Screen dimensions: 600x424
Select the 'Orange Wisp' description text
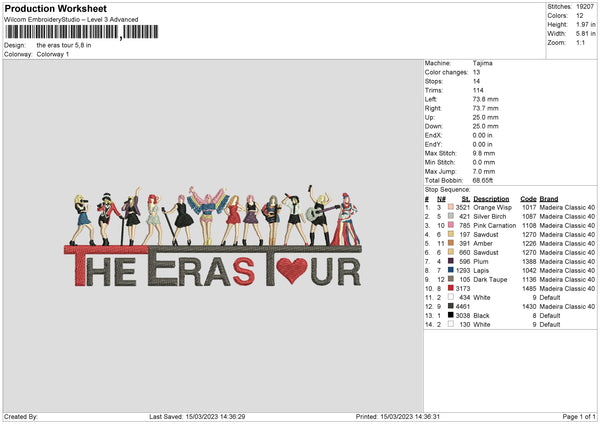click(x=492, y=207)
